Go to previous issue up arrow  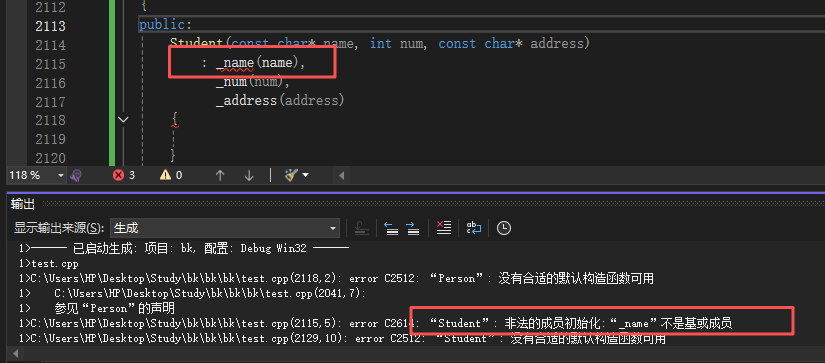tap(220, 175)
